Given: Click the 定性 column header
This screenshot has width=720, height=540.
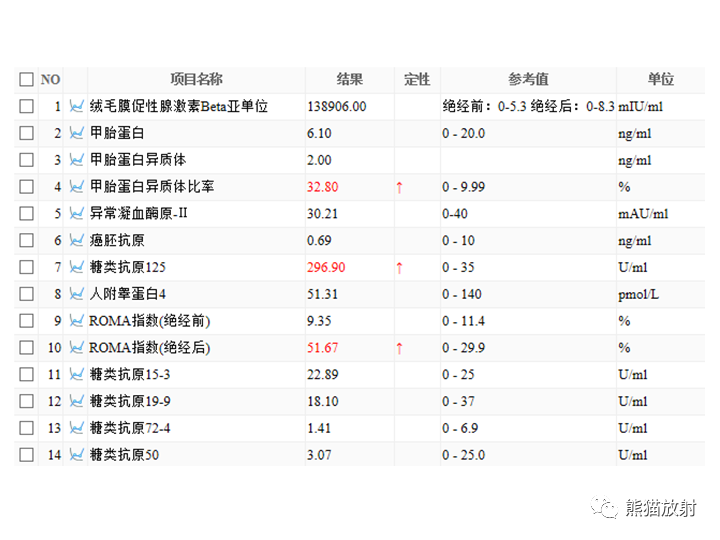Looking at the screenshot, I should pos(417,79).
